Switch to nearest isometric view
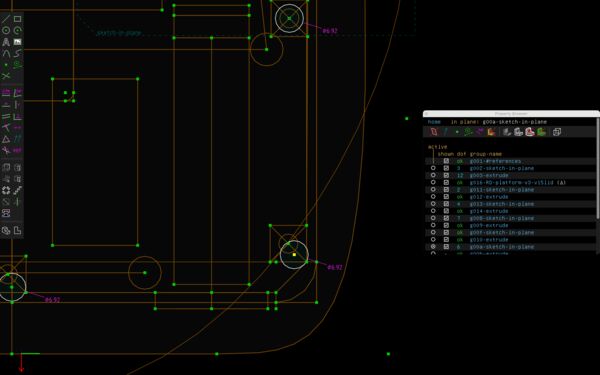Viewport: 600px width, 375px height. [6, 230]
